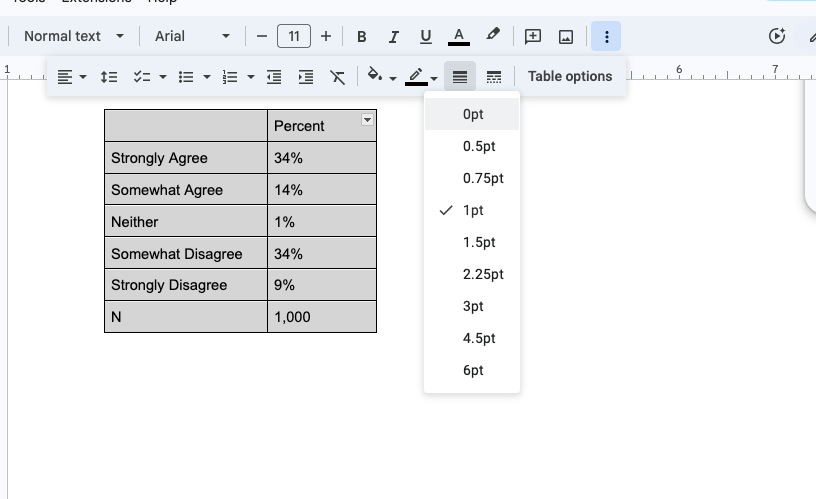
Task: Click the clear formatting icon
Action: tap(338, 77)
